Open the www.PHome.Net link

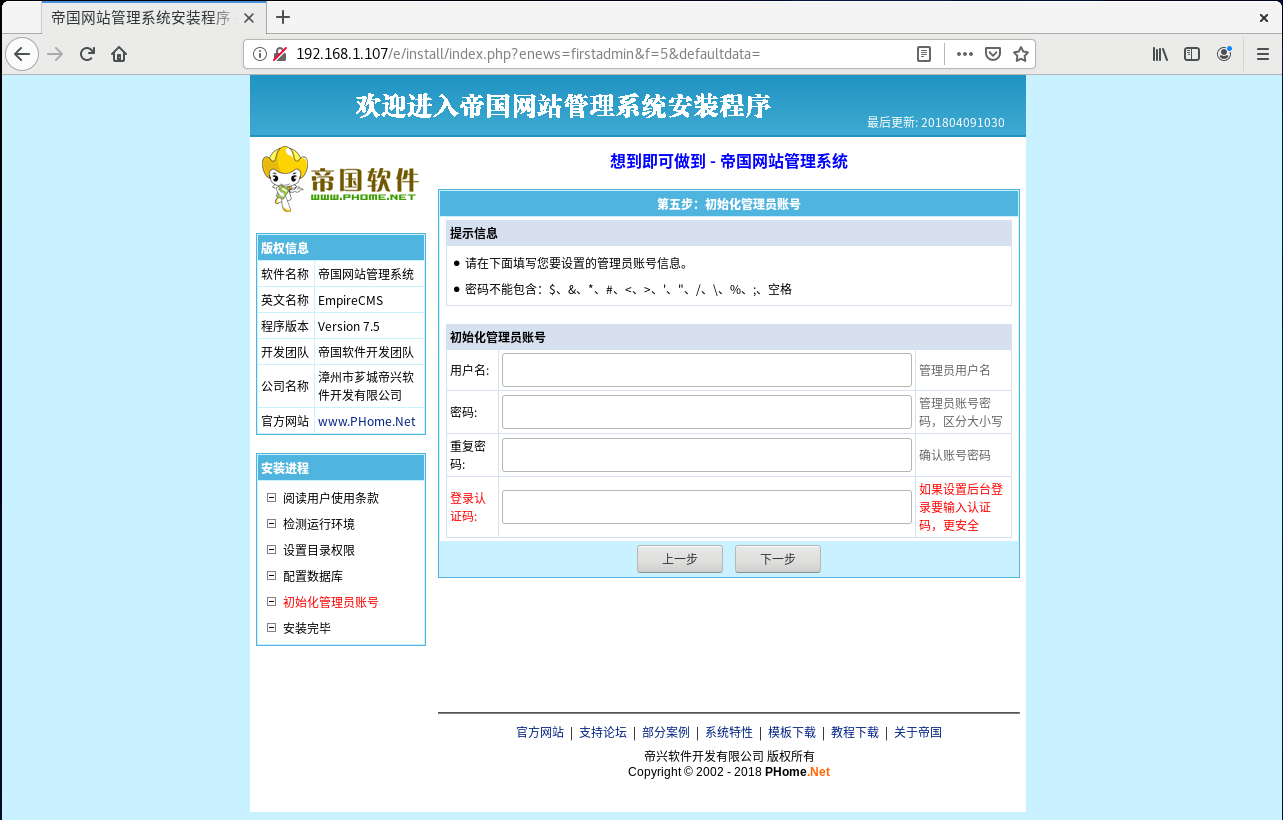(366, 422)
